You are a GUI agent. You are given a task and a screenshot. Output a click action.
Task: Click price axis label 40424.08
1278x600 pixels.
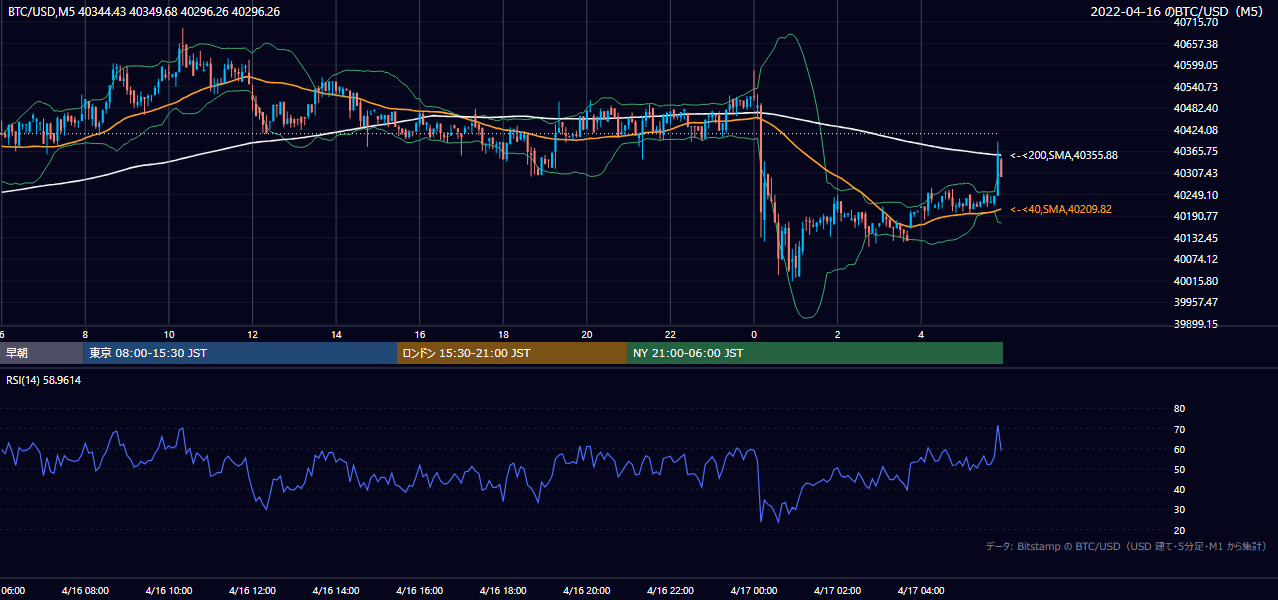(x=1195, y=130)
